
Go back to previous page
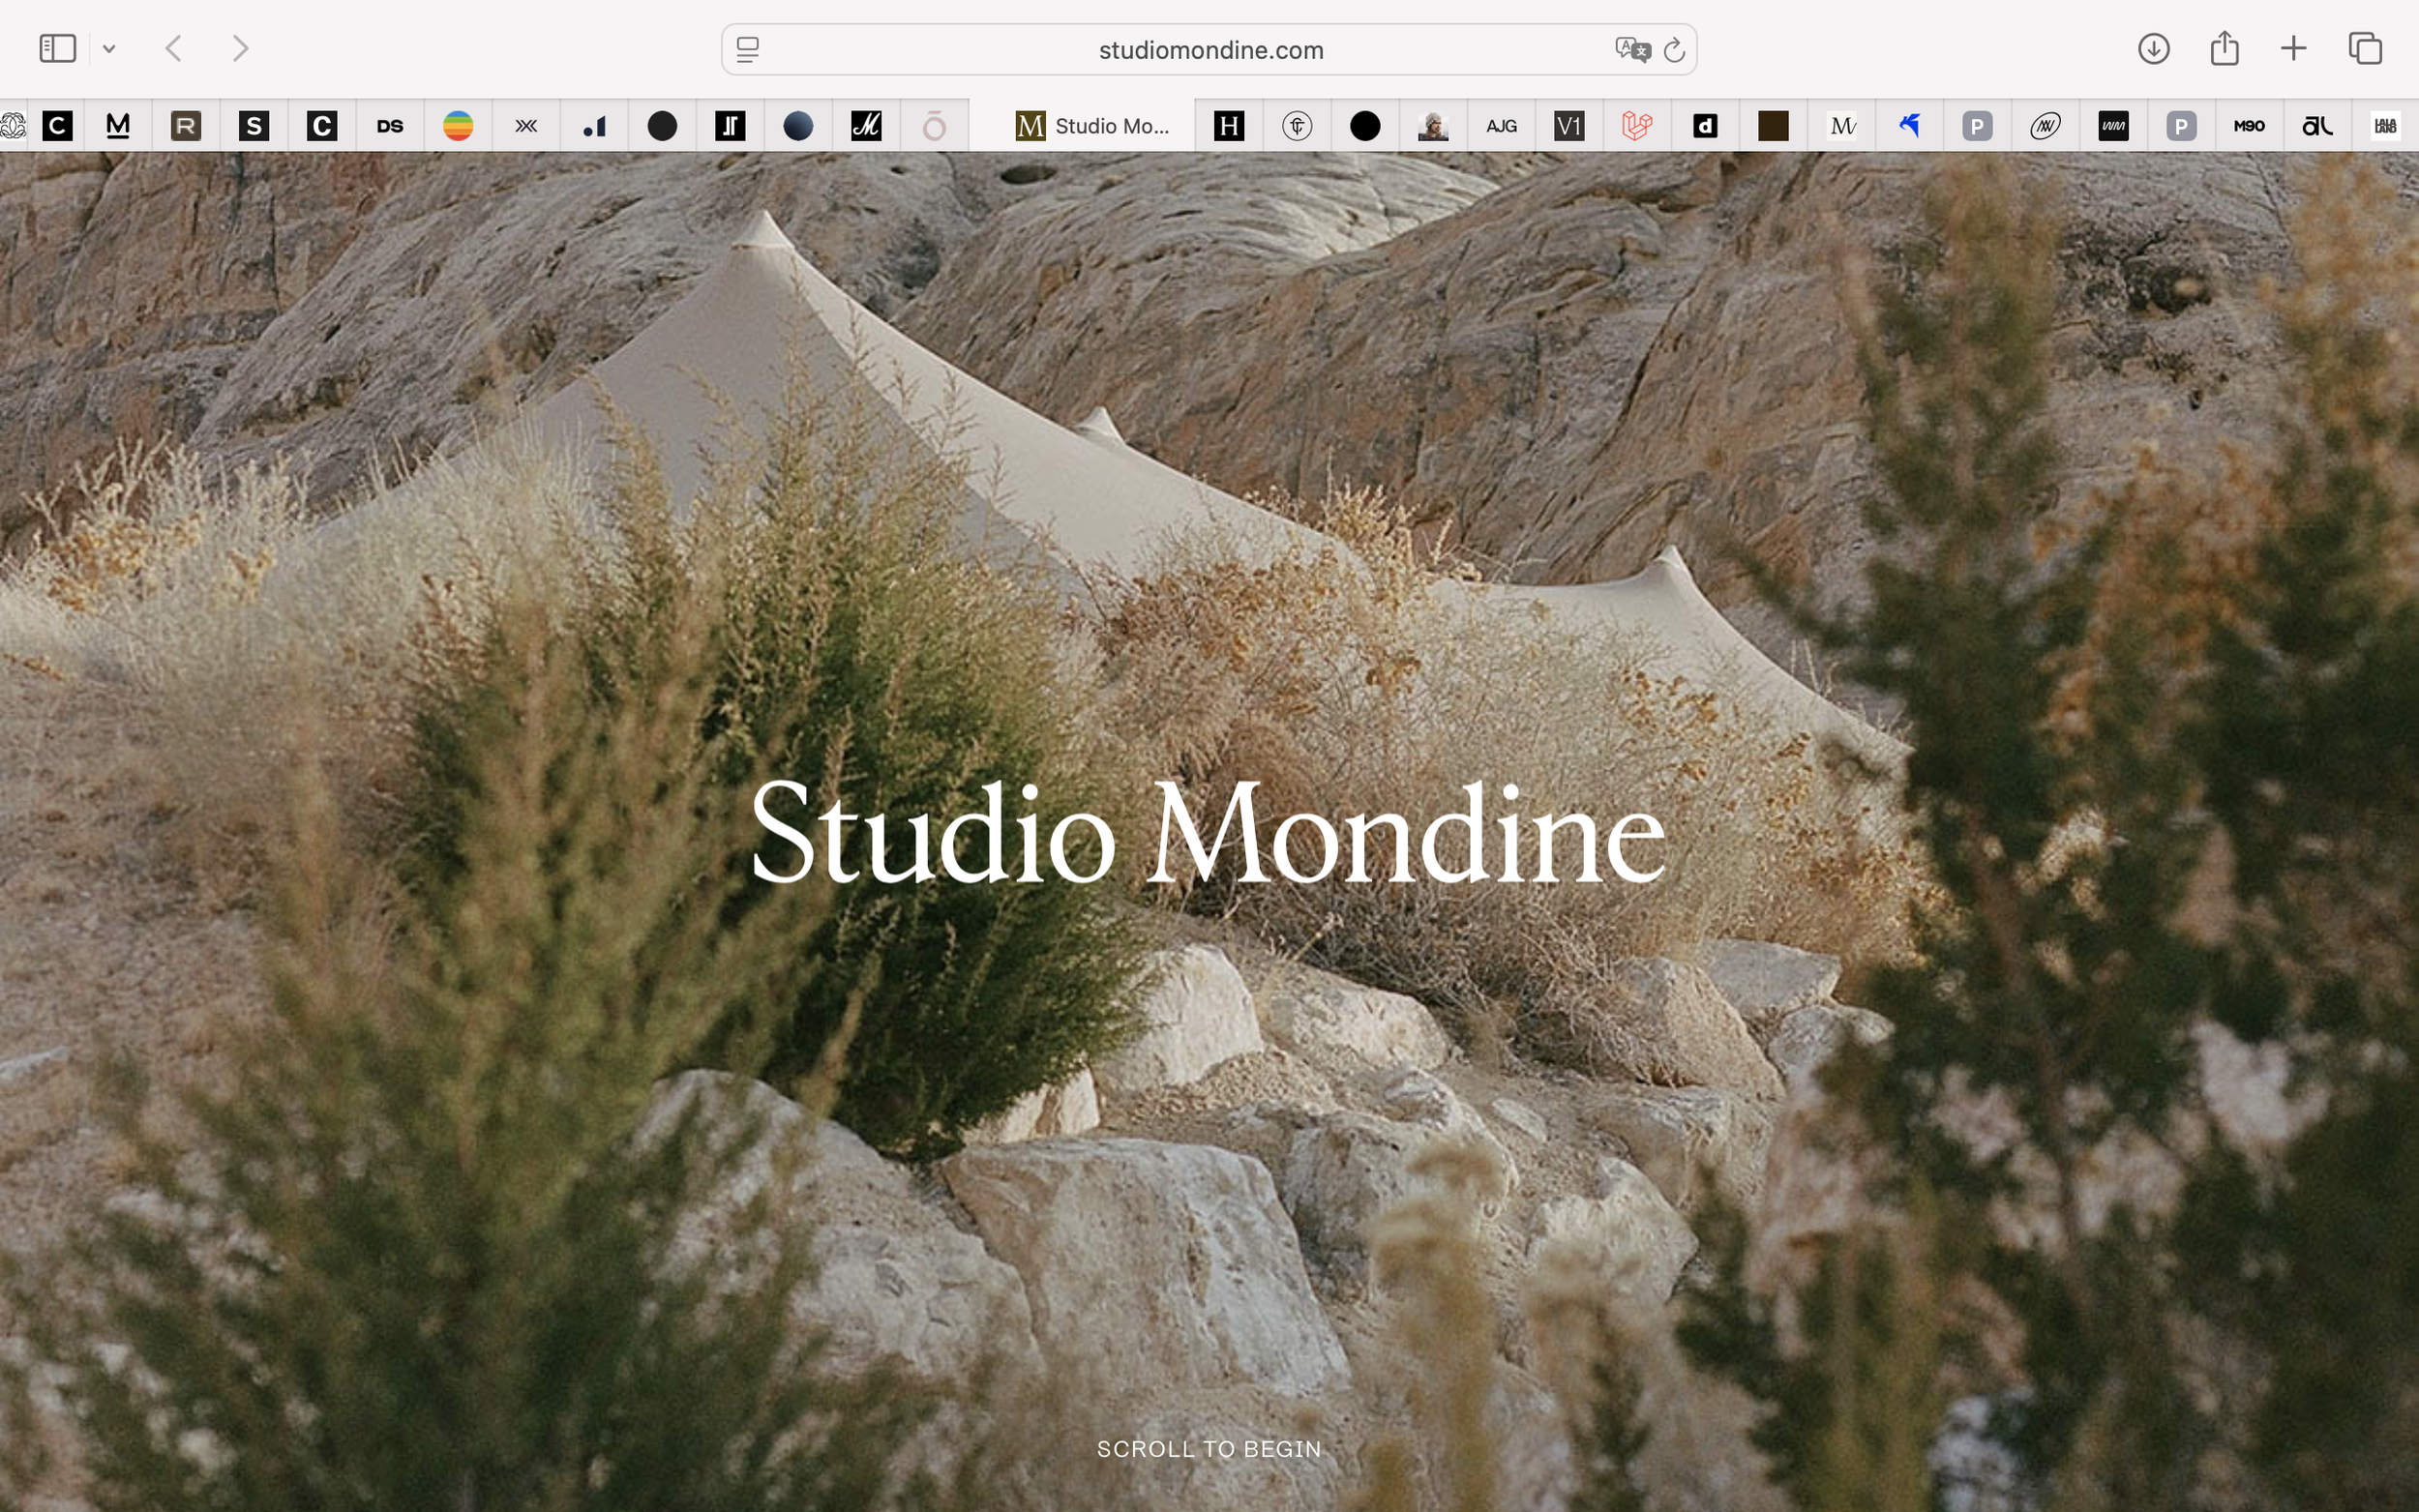174,48
